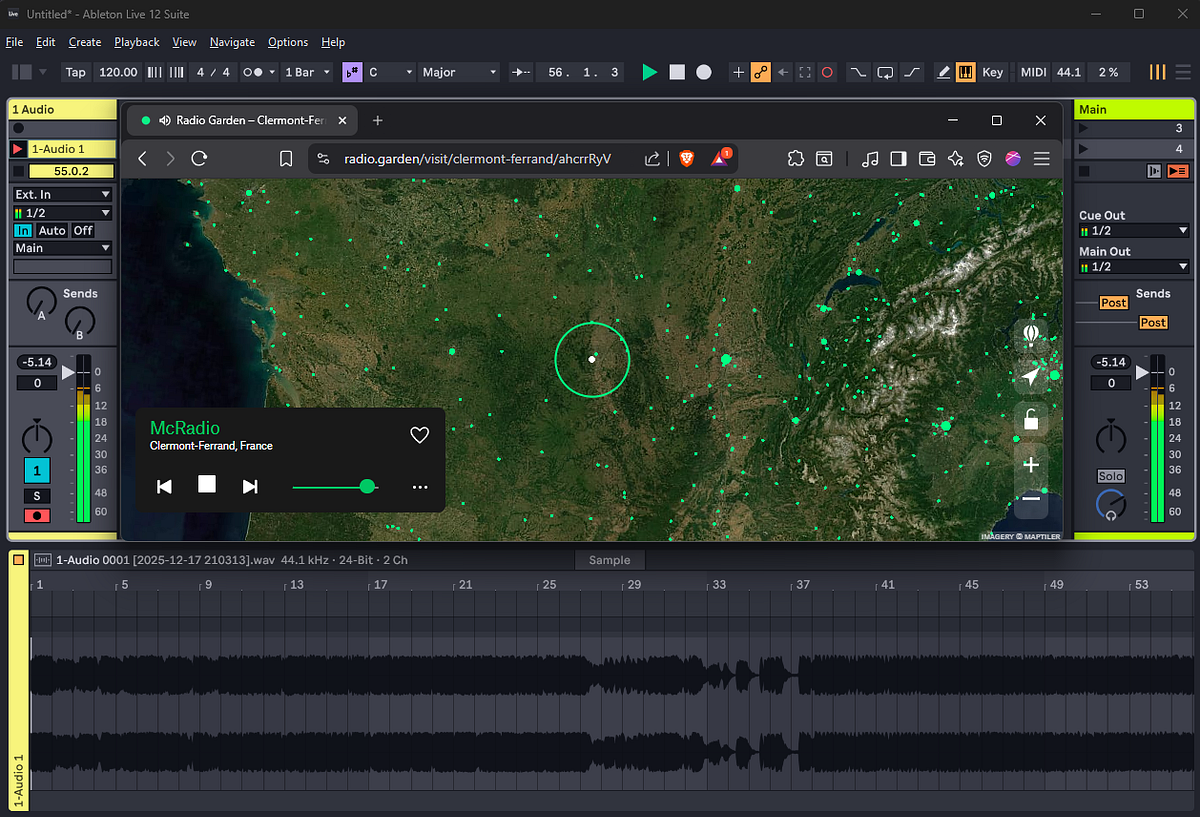
Task: Click the 44.1 sample rate indicator
Action: pos(1069,72)
